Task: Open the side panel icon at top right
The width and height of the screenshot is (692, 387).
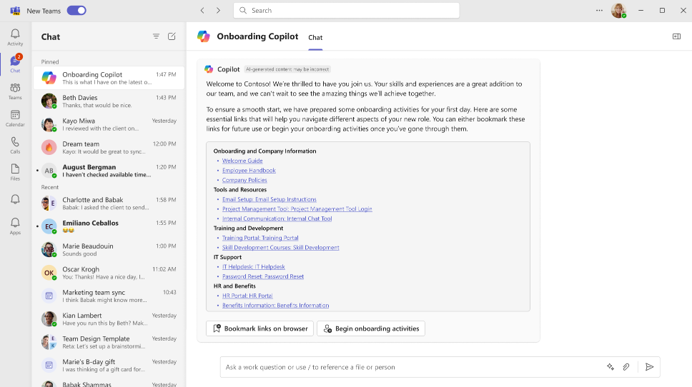Action: click(x=677, y=37)
